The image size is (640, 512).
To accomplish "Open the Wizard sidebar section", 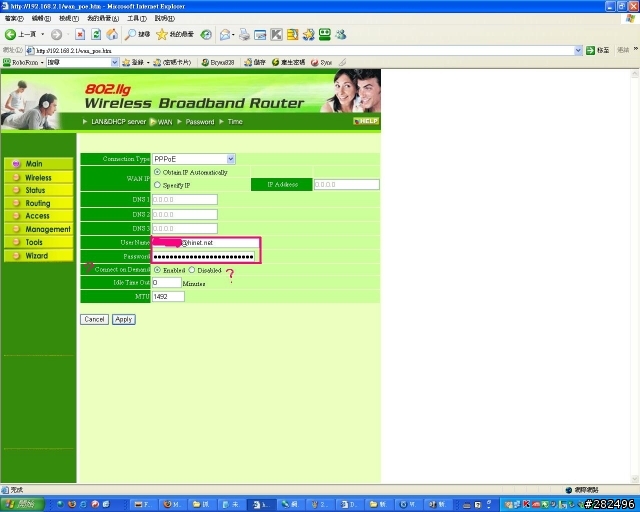I will click(x=38, y=256).
